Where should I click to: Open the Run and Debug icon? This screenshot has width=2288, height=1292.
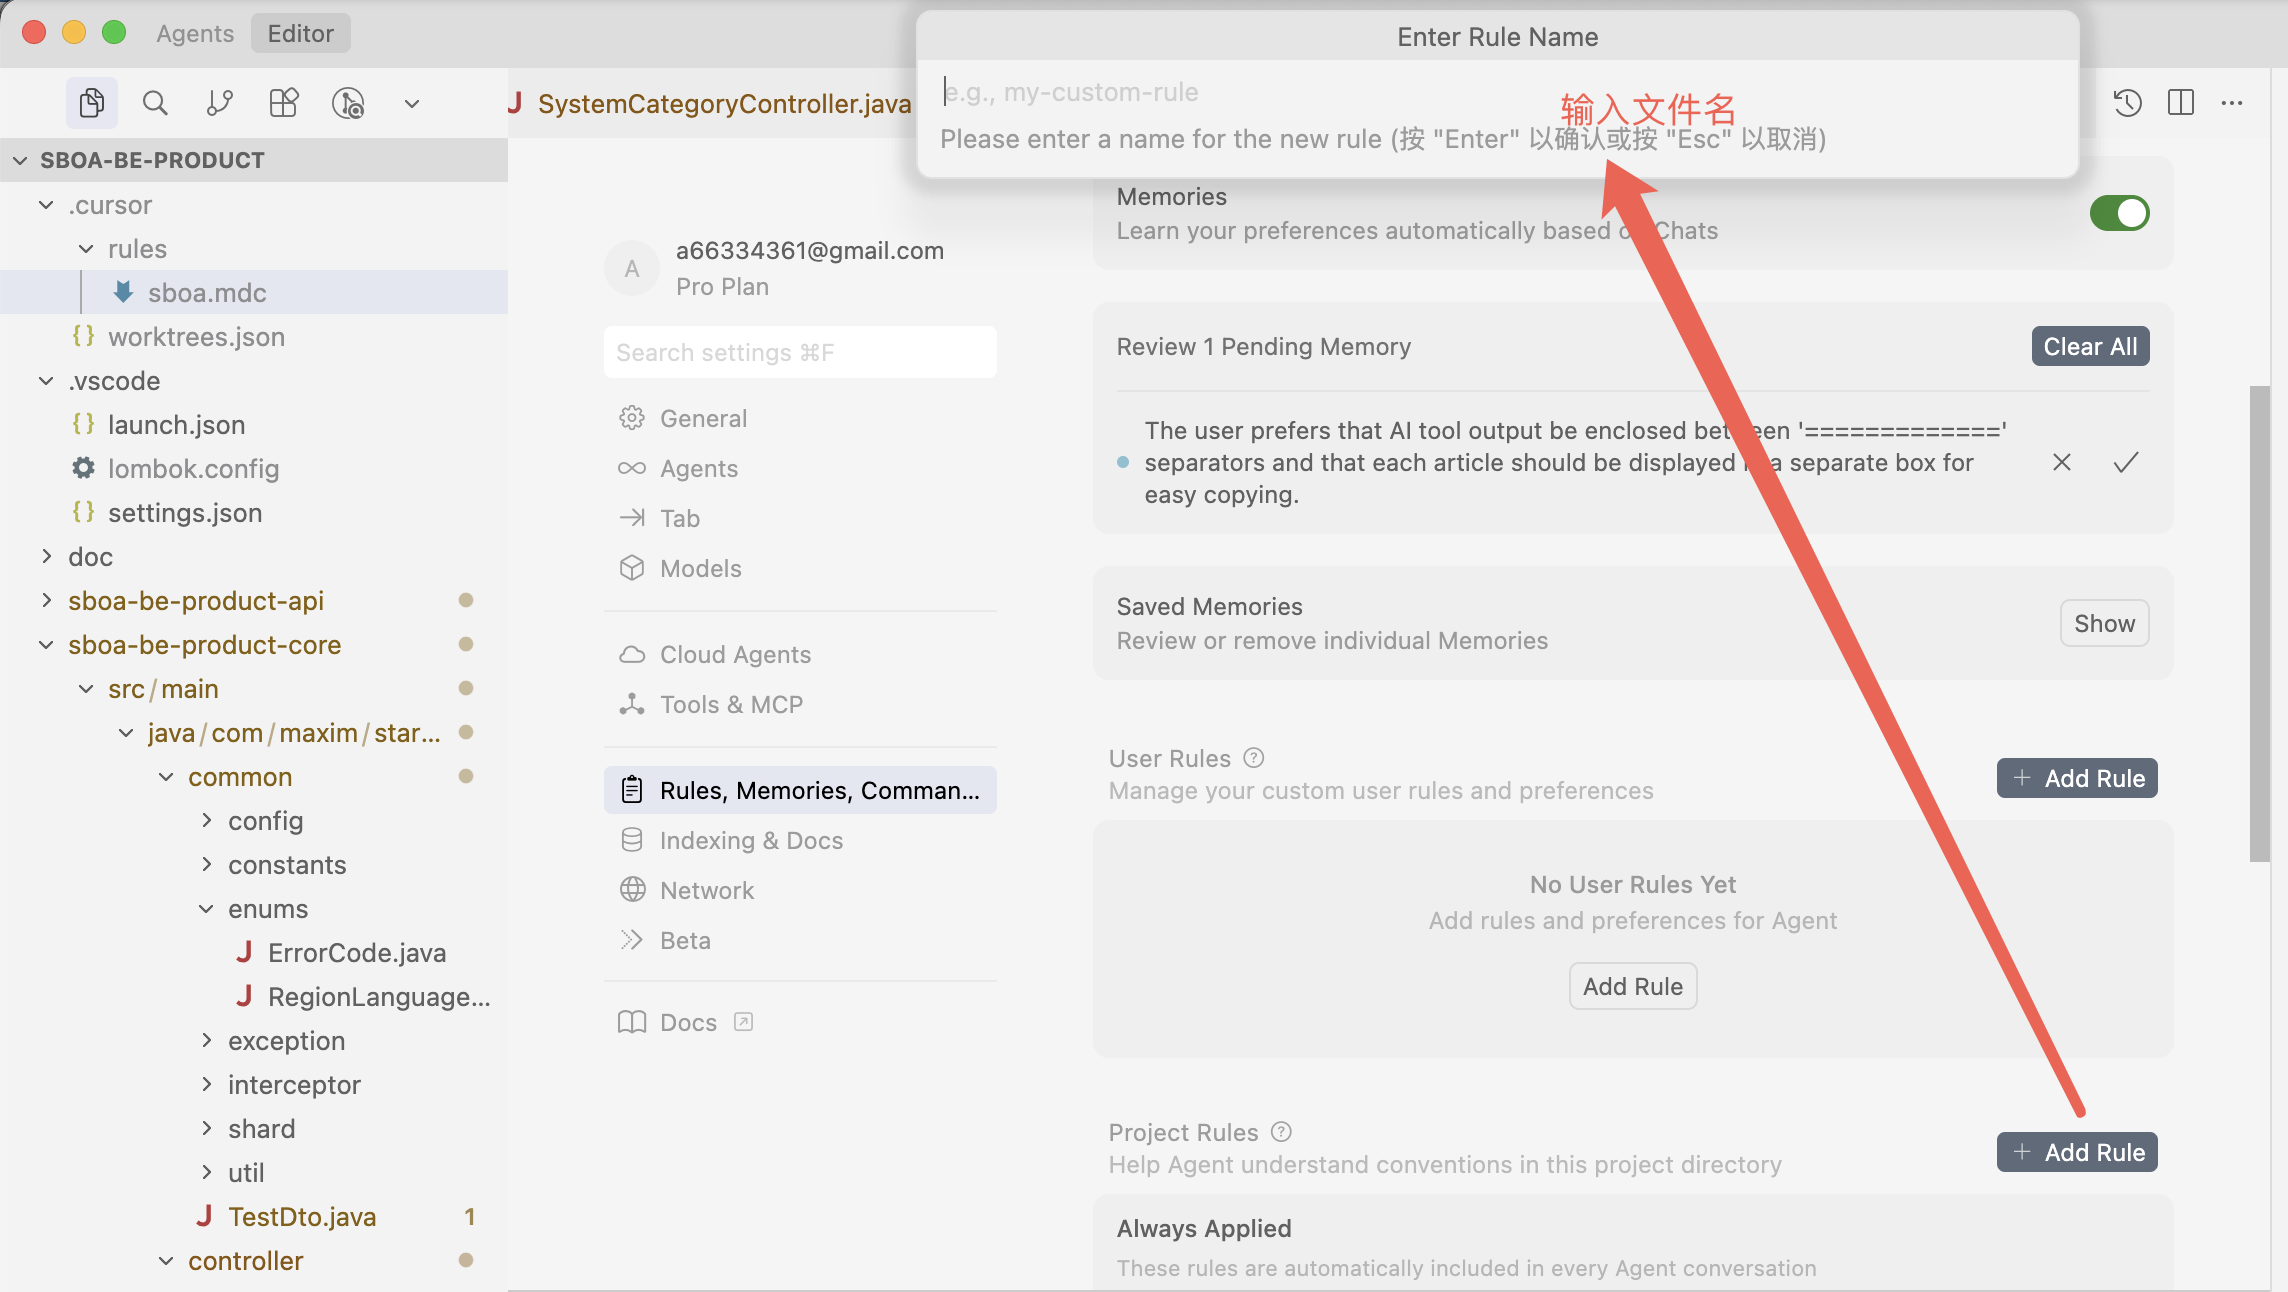pos(348,103)
